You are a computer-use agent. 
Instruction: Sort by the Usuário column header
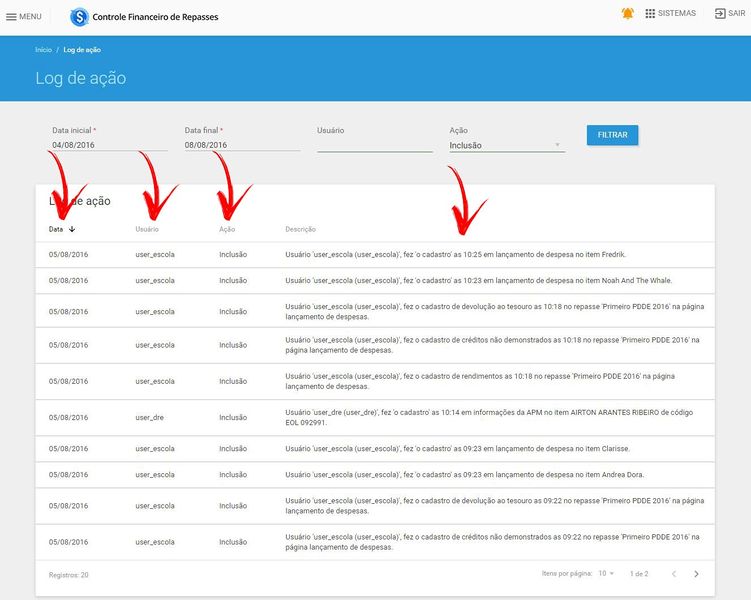(x=147, y=229)
